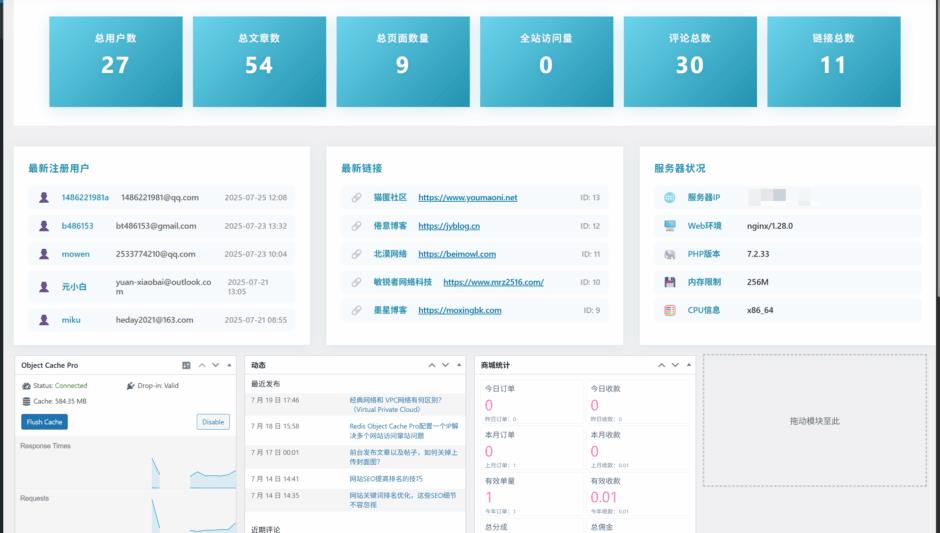Toggle the 动态 panel with triangle arrow
940x533 pixels.
(x=460, y=366)
